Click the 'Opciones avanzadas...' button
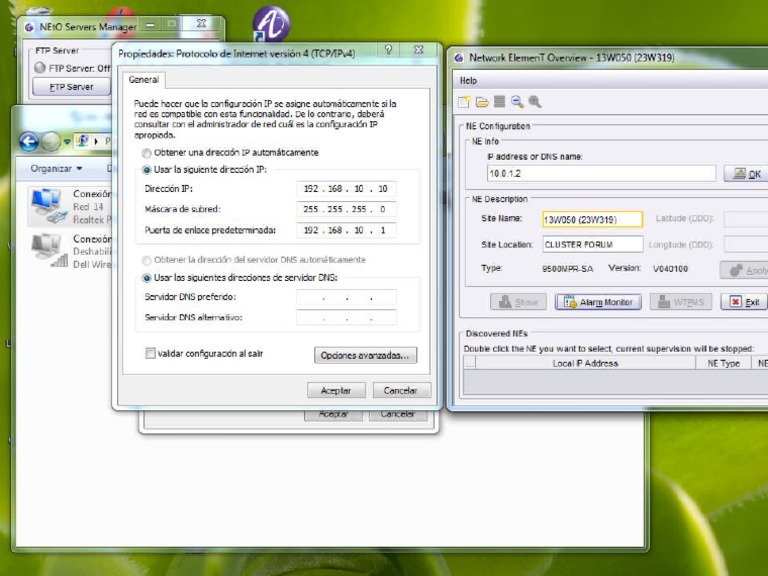Image resolution: width=768 pixels, height=576 pixels. tap(366, 355)
